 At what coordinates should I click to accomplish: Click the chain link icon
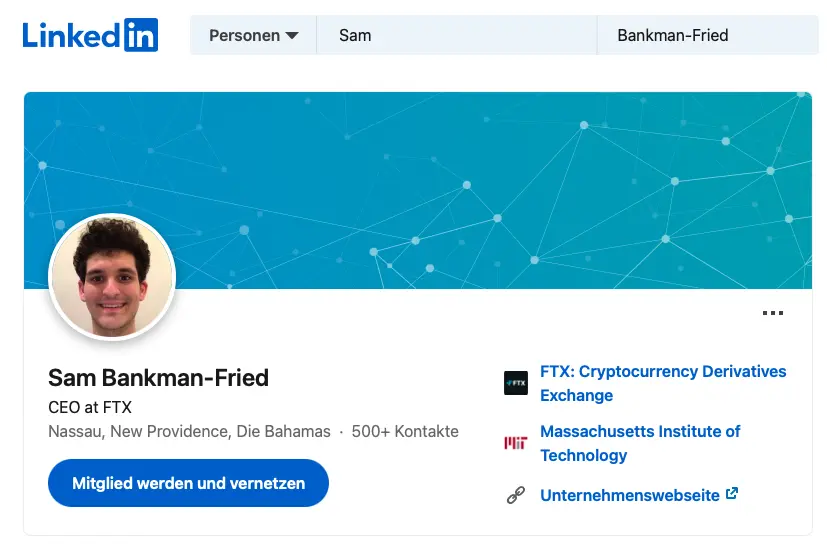click(x=515, y=495)
